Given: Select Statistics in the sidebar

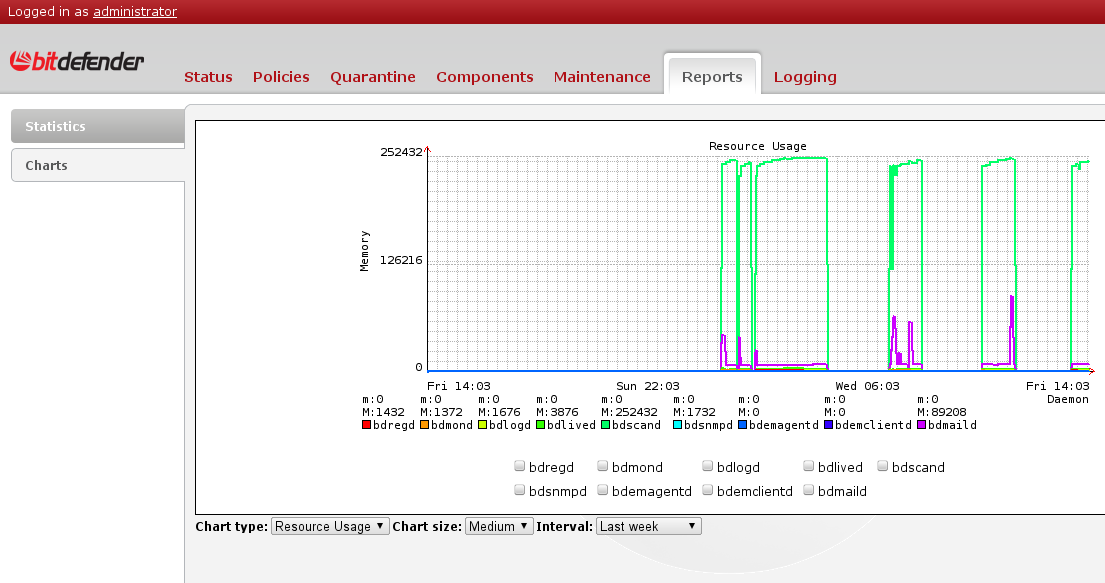Looking at the screenshot, I should [x=97, y=127].
